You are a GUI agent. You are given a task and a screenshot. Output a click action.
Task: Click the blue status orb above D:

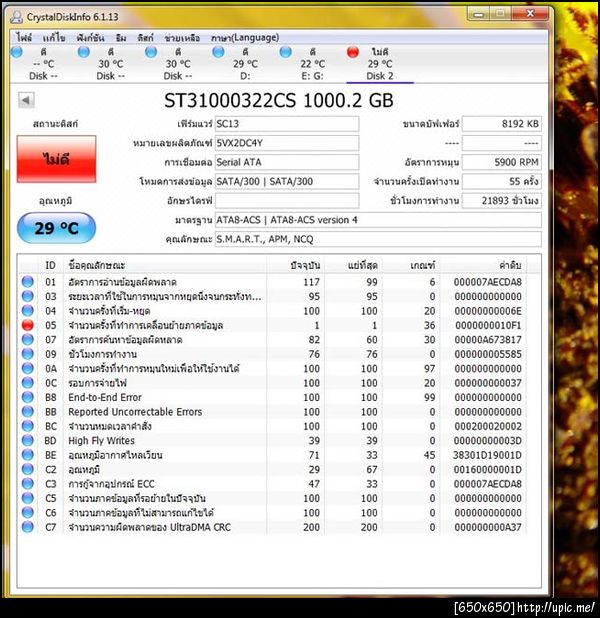(218, 52)
